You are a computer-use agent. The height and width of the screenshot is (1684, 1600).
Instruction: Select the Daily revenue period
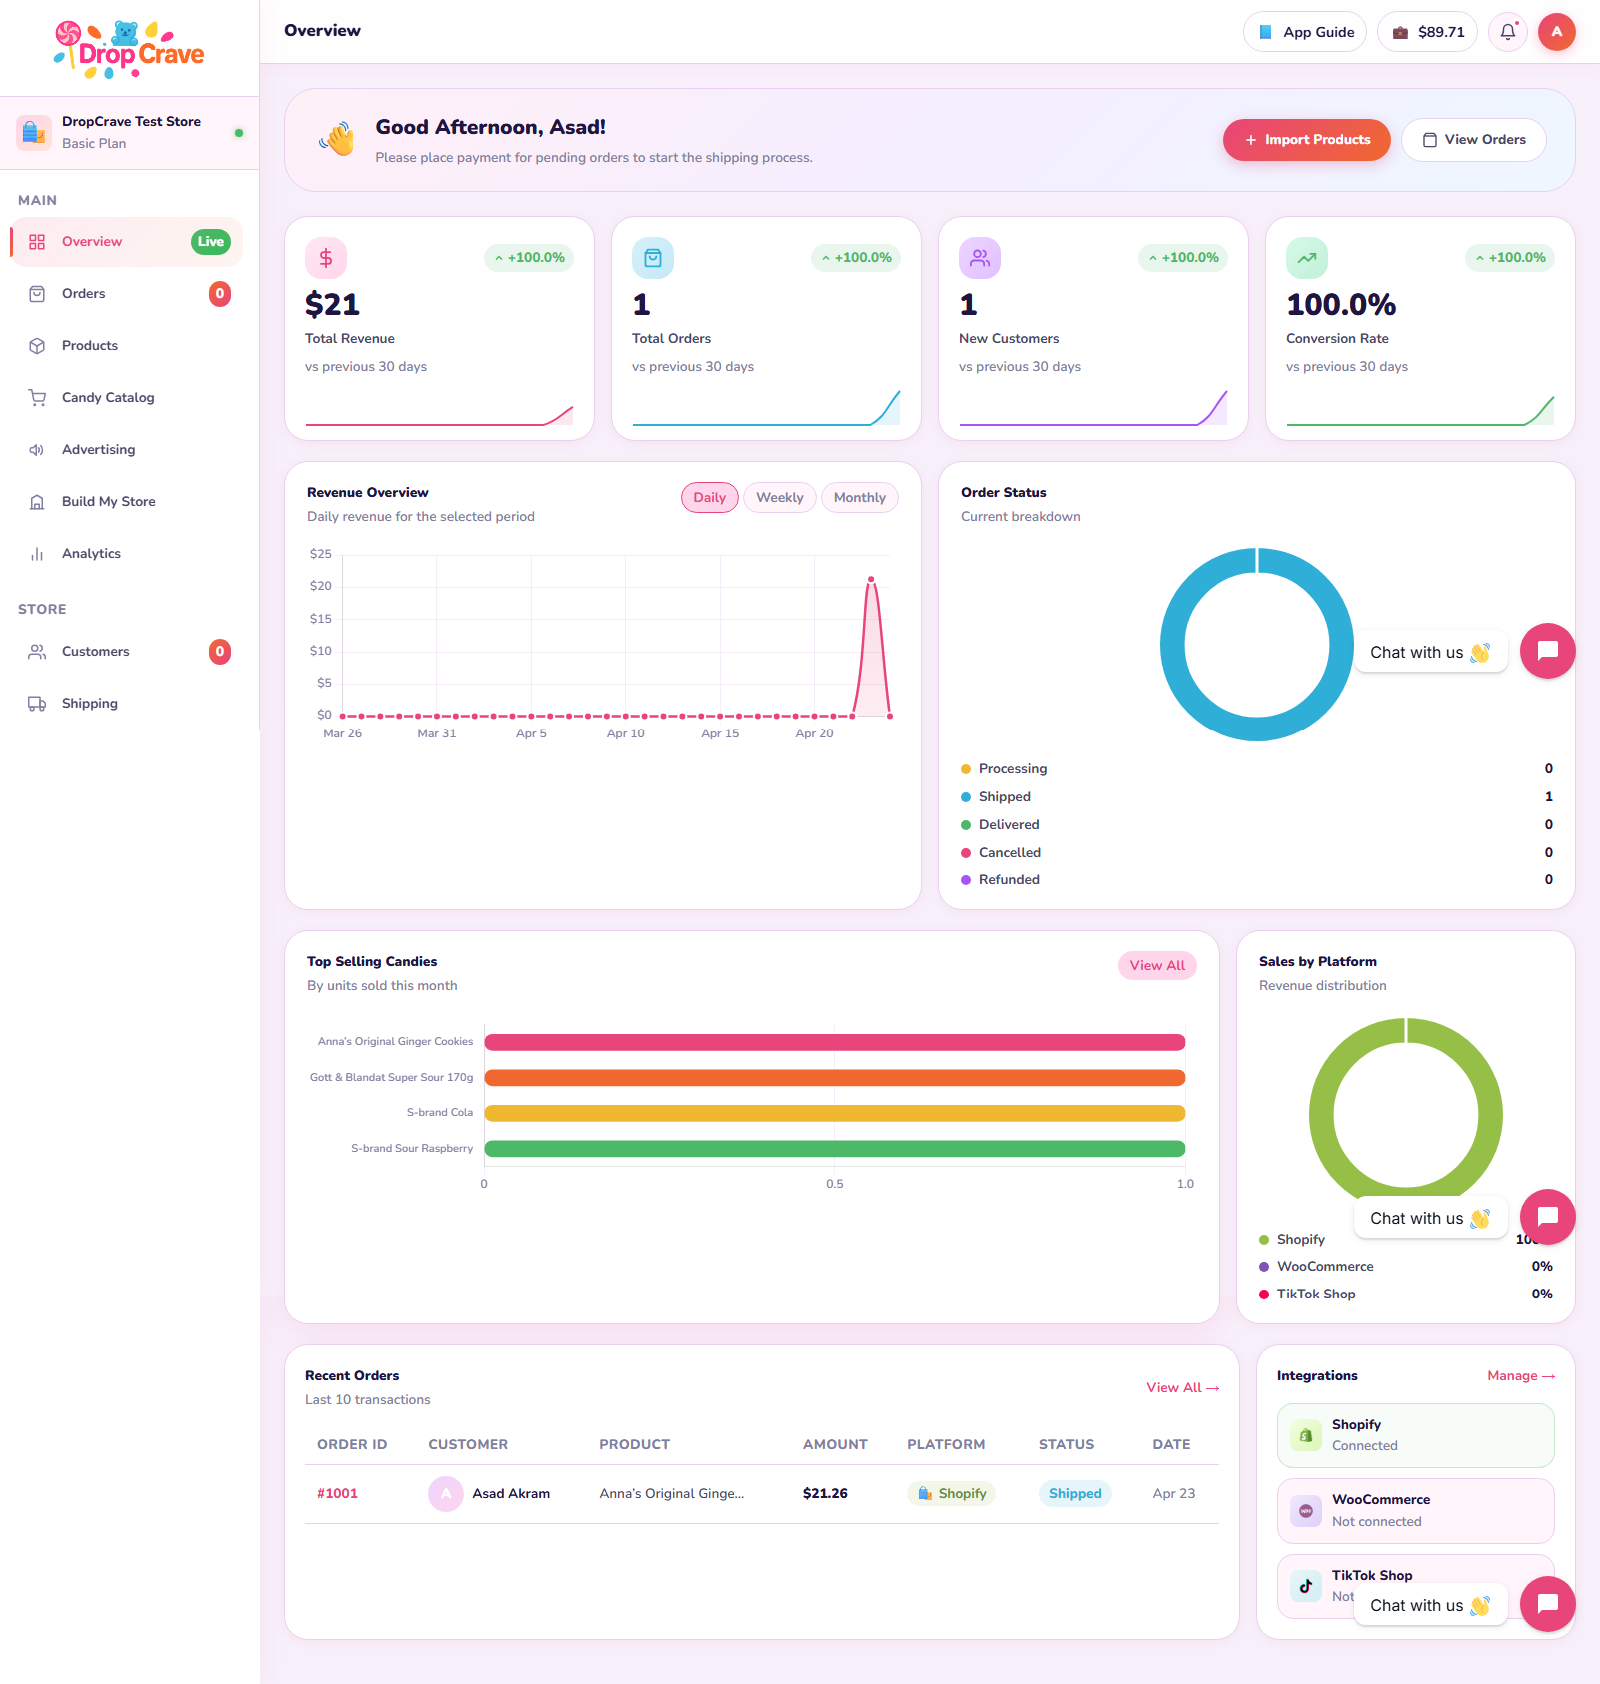[710, 498]
